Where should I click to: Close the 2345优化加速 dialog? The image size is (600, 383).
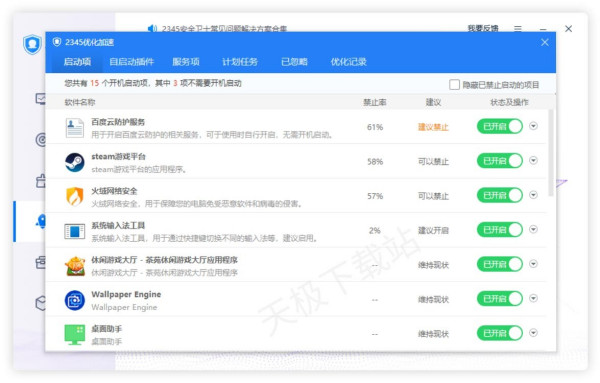tap(545, 42)
